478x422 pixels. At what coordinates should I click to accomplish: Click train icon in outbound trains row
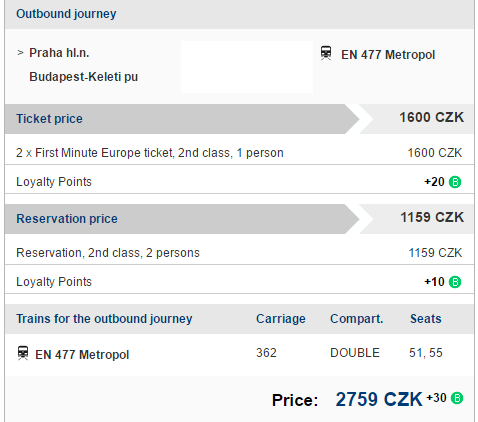tap(23, 353)
